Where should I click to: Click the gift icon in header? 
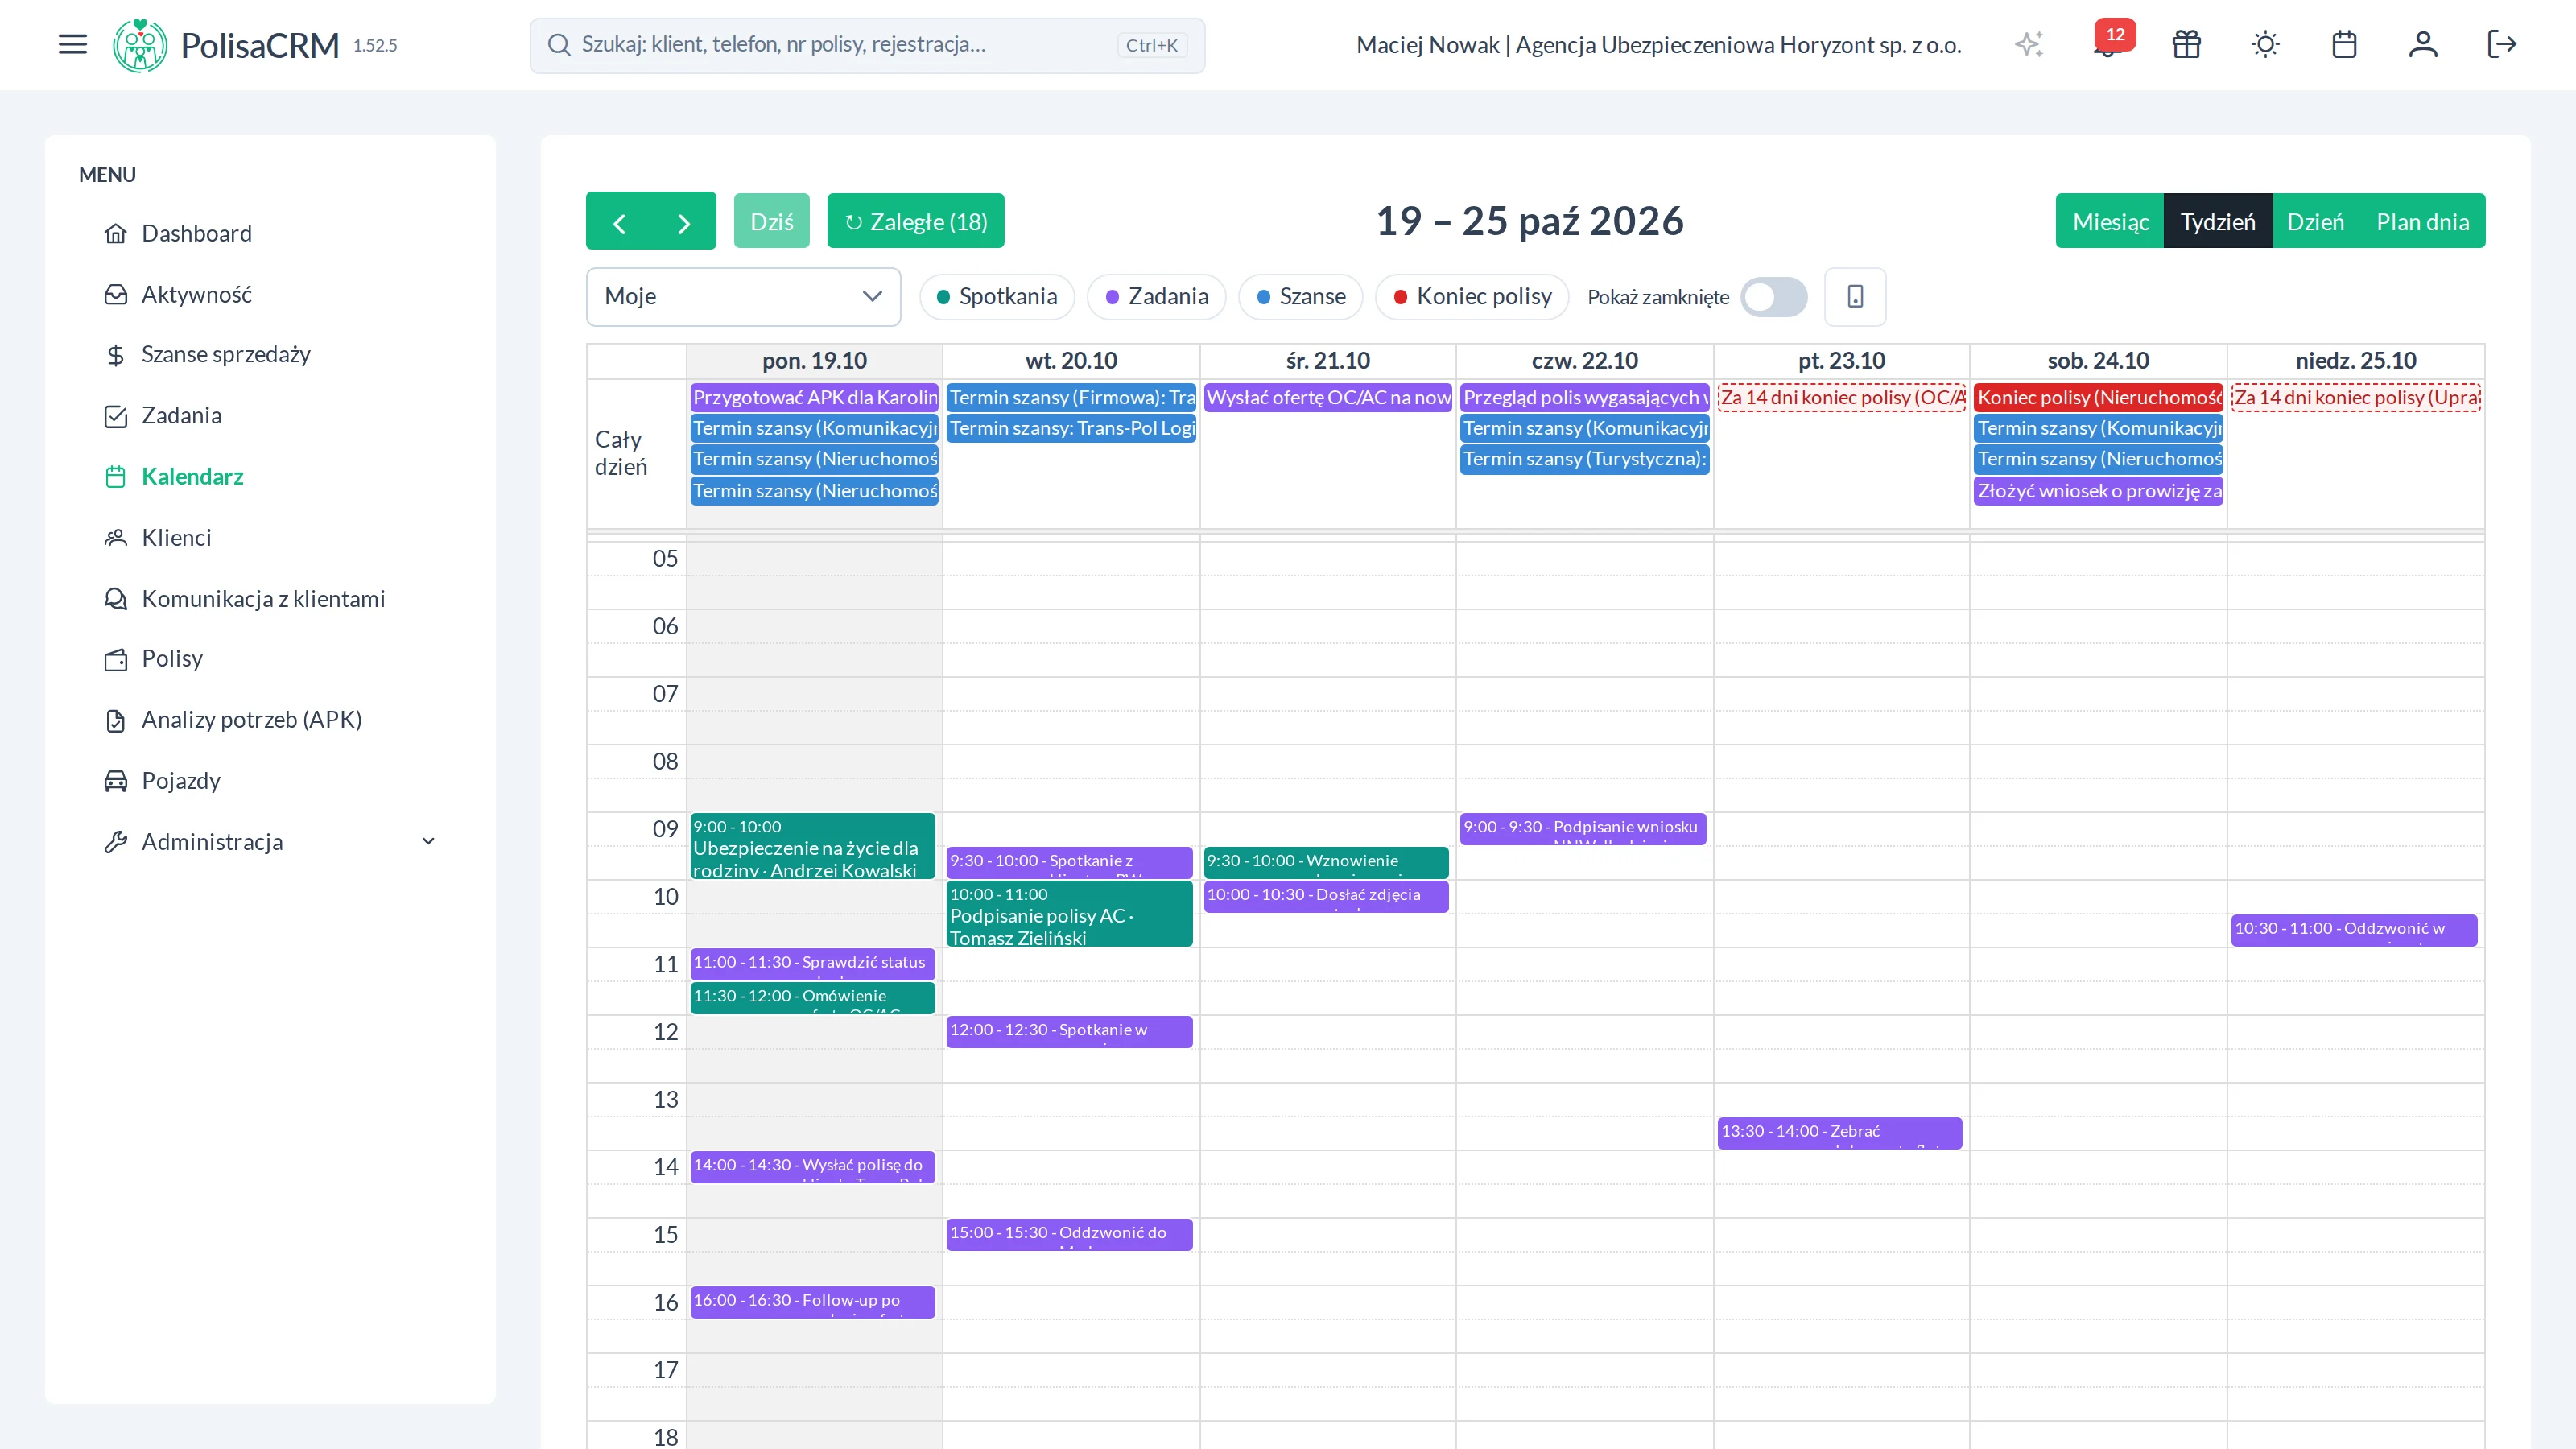point(2186,44)
